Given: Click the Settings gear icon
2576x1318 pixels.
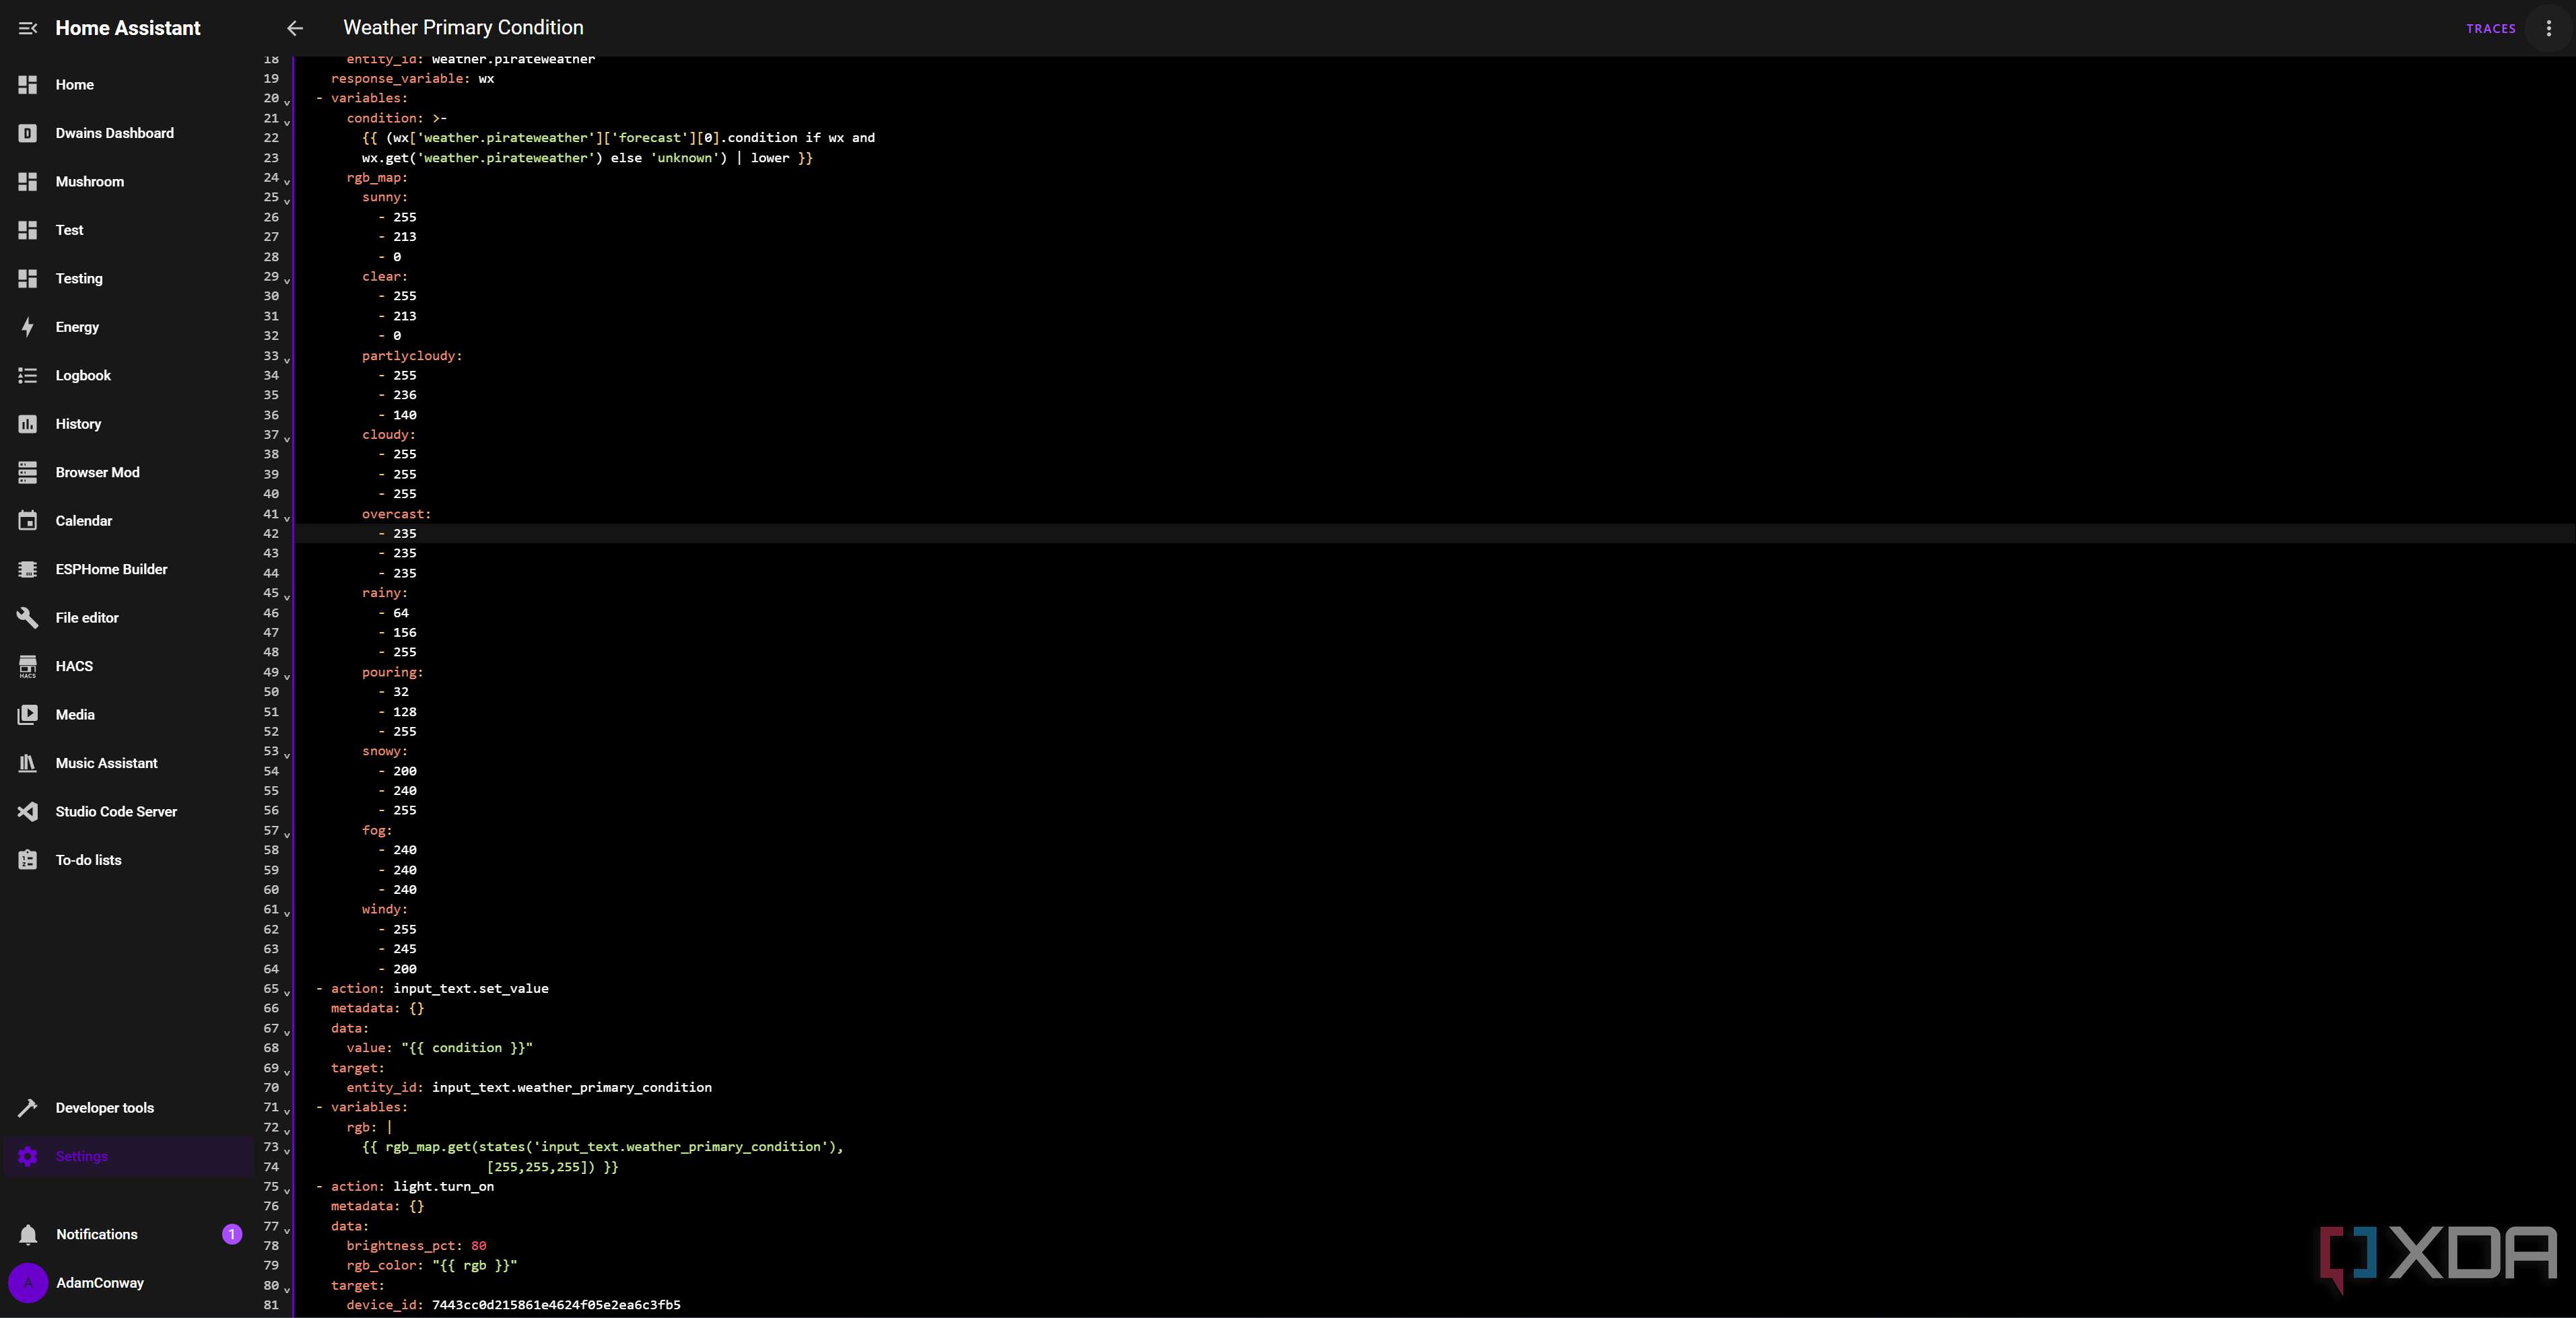Looking at the screenshot, I should (28, 1157).
